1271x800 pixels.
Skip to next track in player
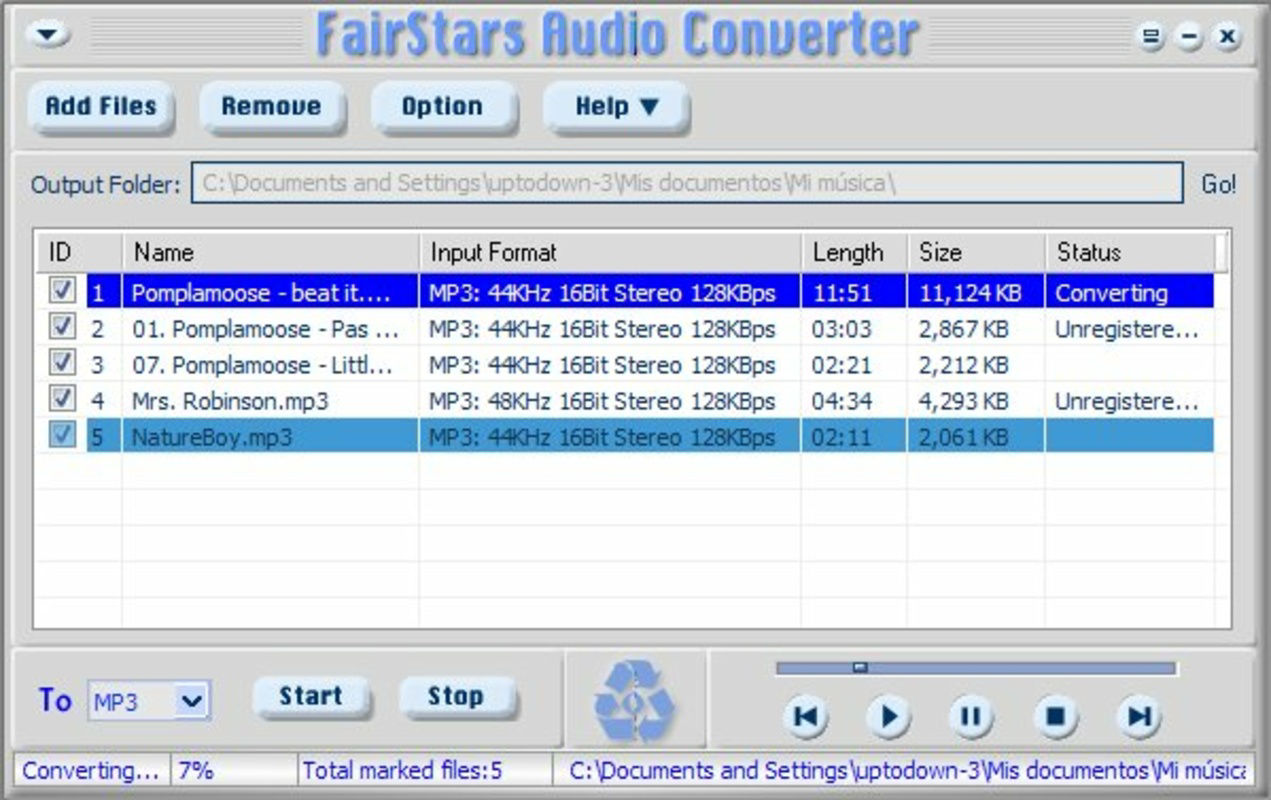pyautogui.click(x=1139, y=716)
